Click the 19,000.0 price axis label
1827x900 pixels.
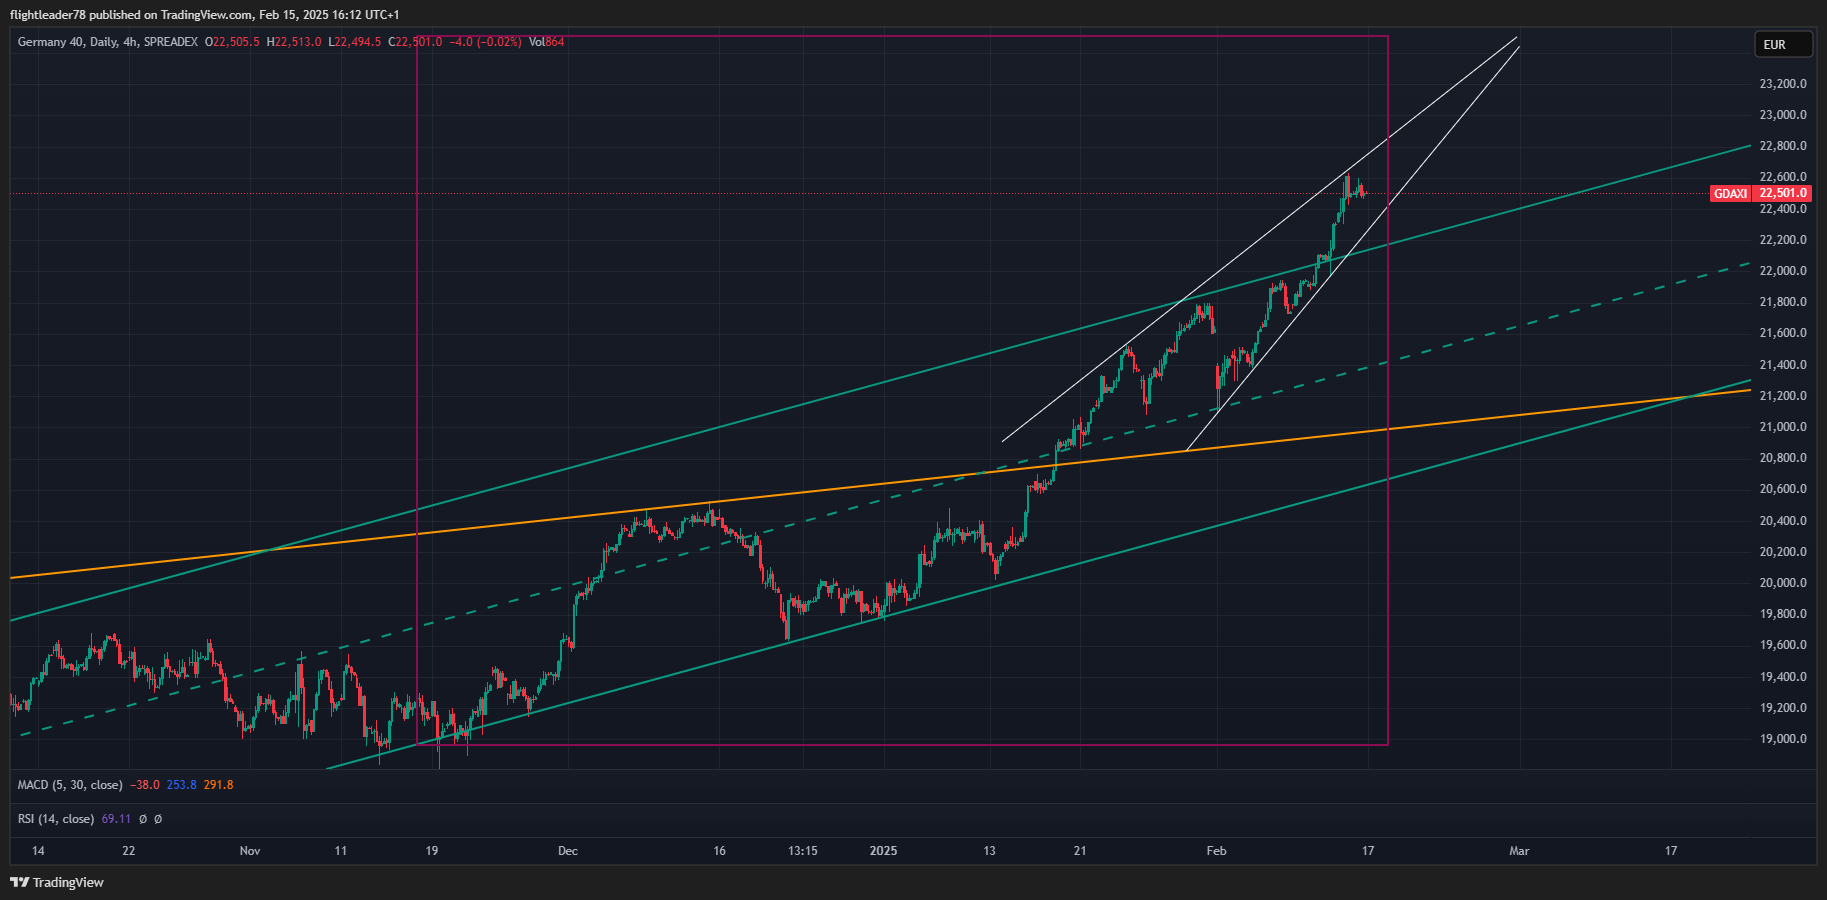[x=1783, y=739]
